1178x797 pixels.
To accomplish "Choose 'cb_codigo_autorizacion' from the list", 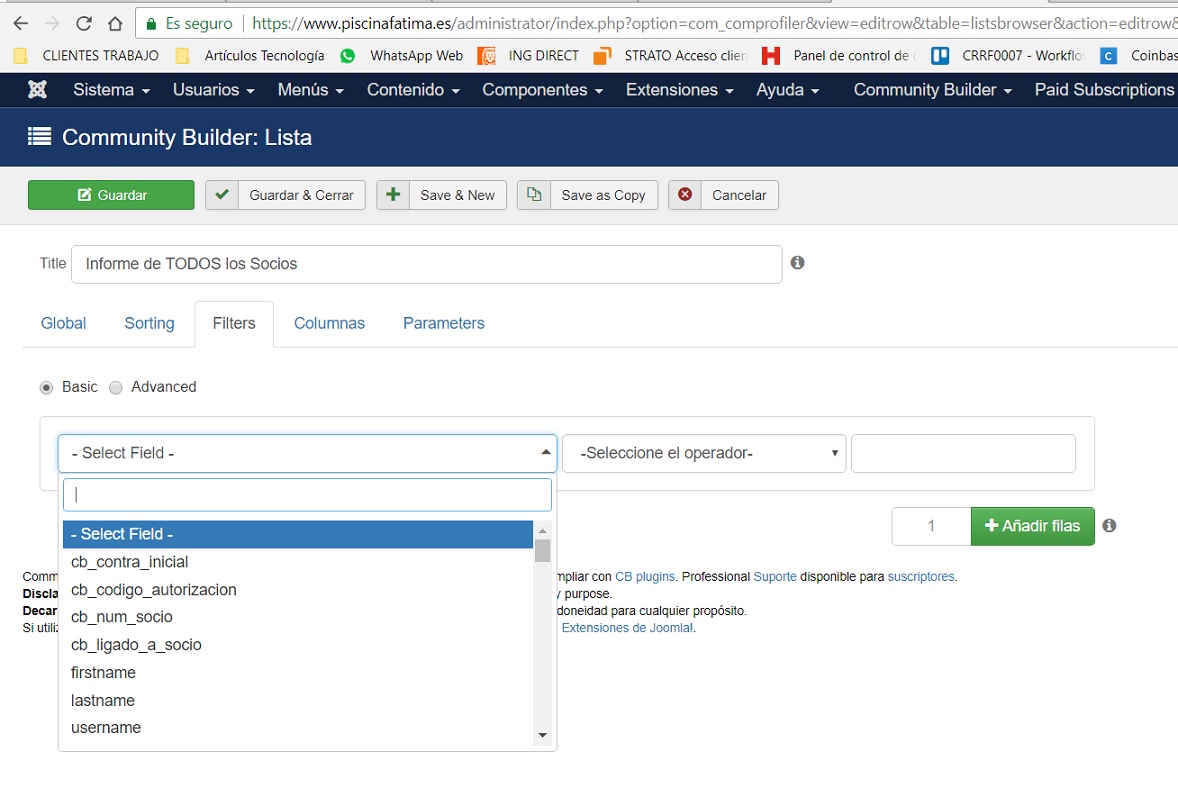I will click(298, 590).
